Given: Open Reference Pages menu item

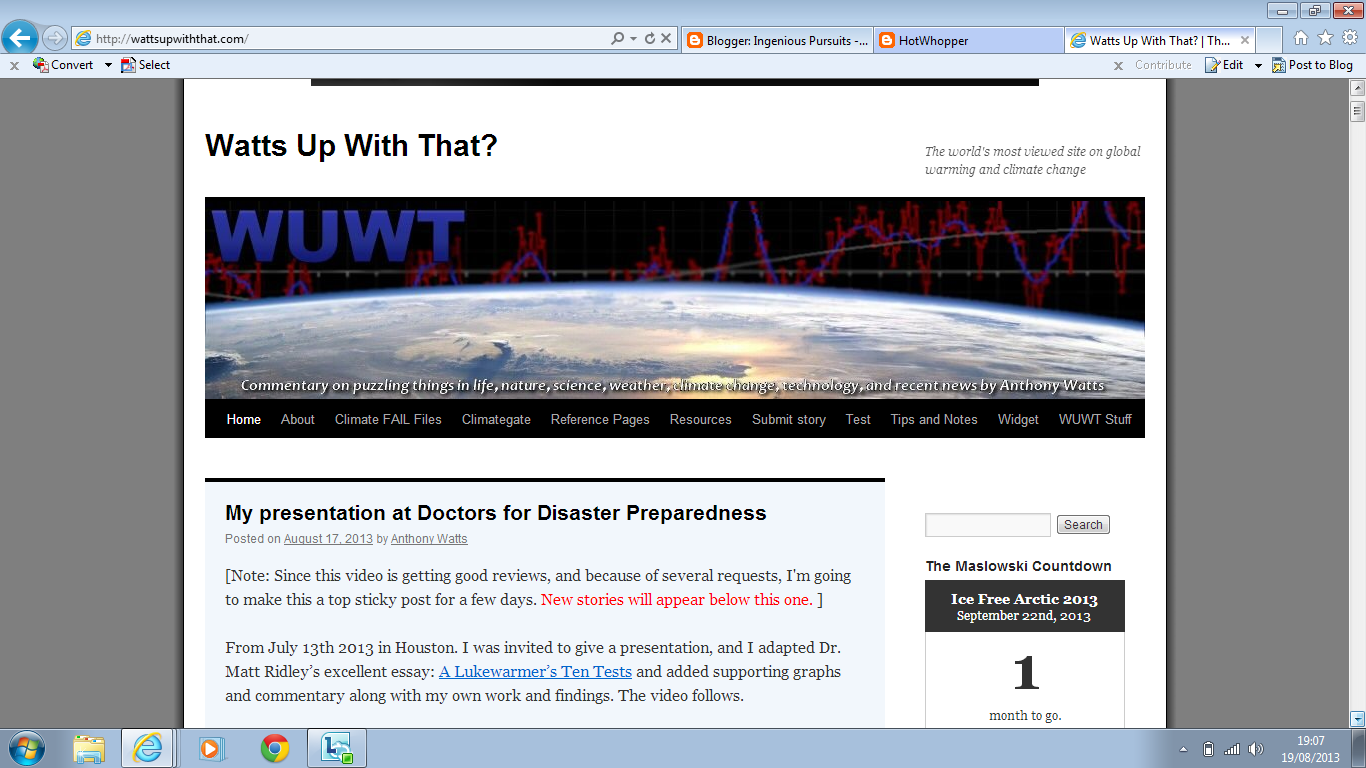Looking at the screenshot, I should tap(600, 419).
